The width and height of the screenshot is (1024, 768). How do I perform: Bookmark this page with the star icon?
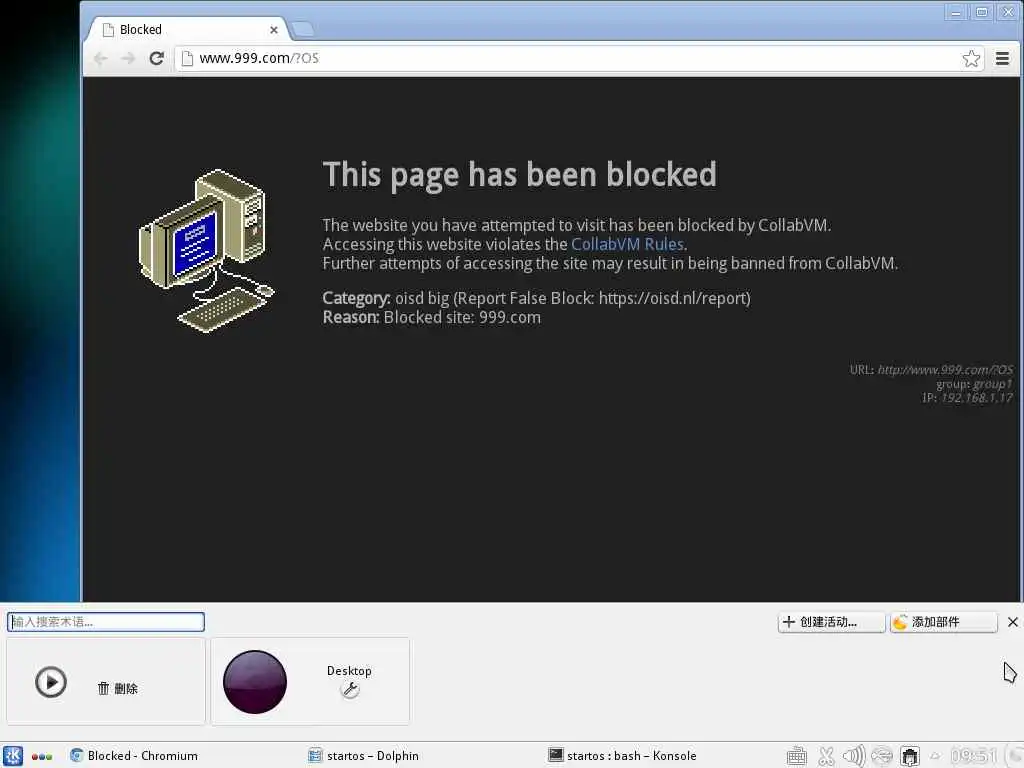[971, 58]
